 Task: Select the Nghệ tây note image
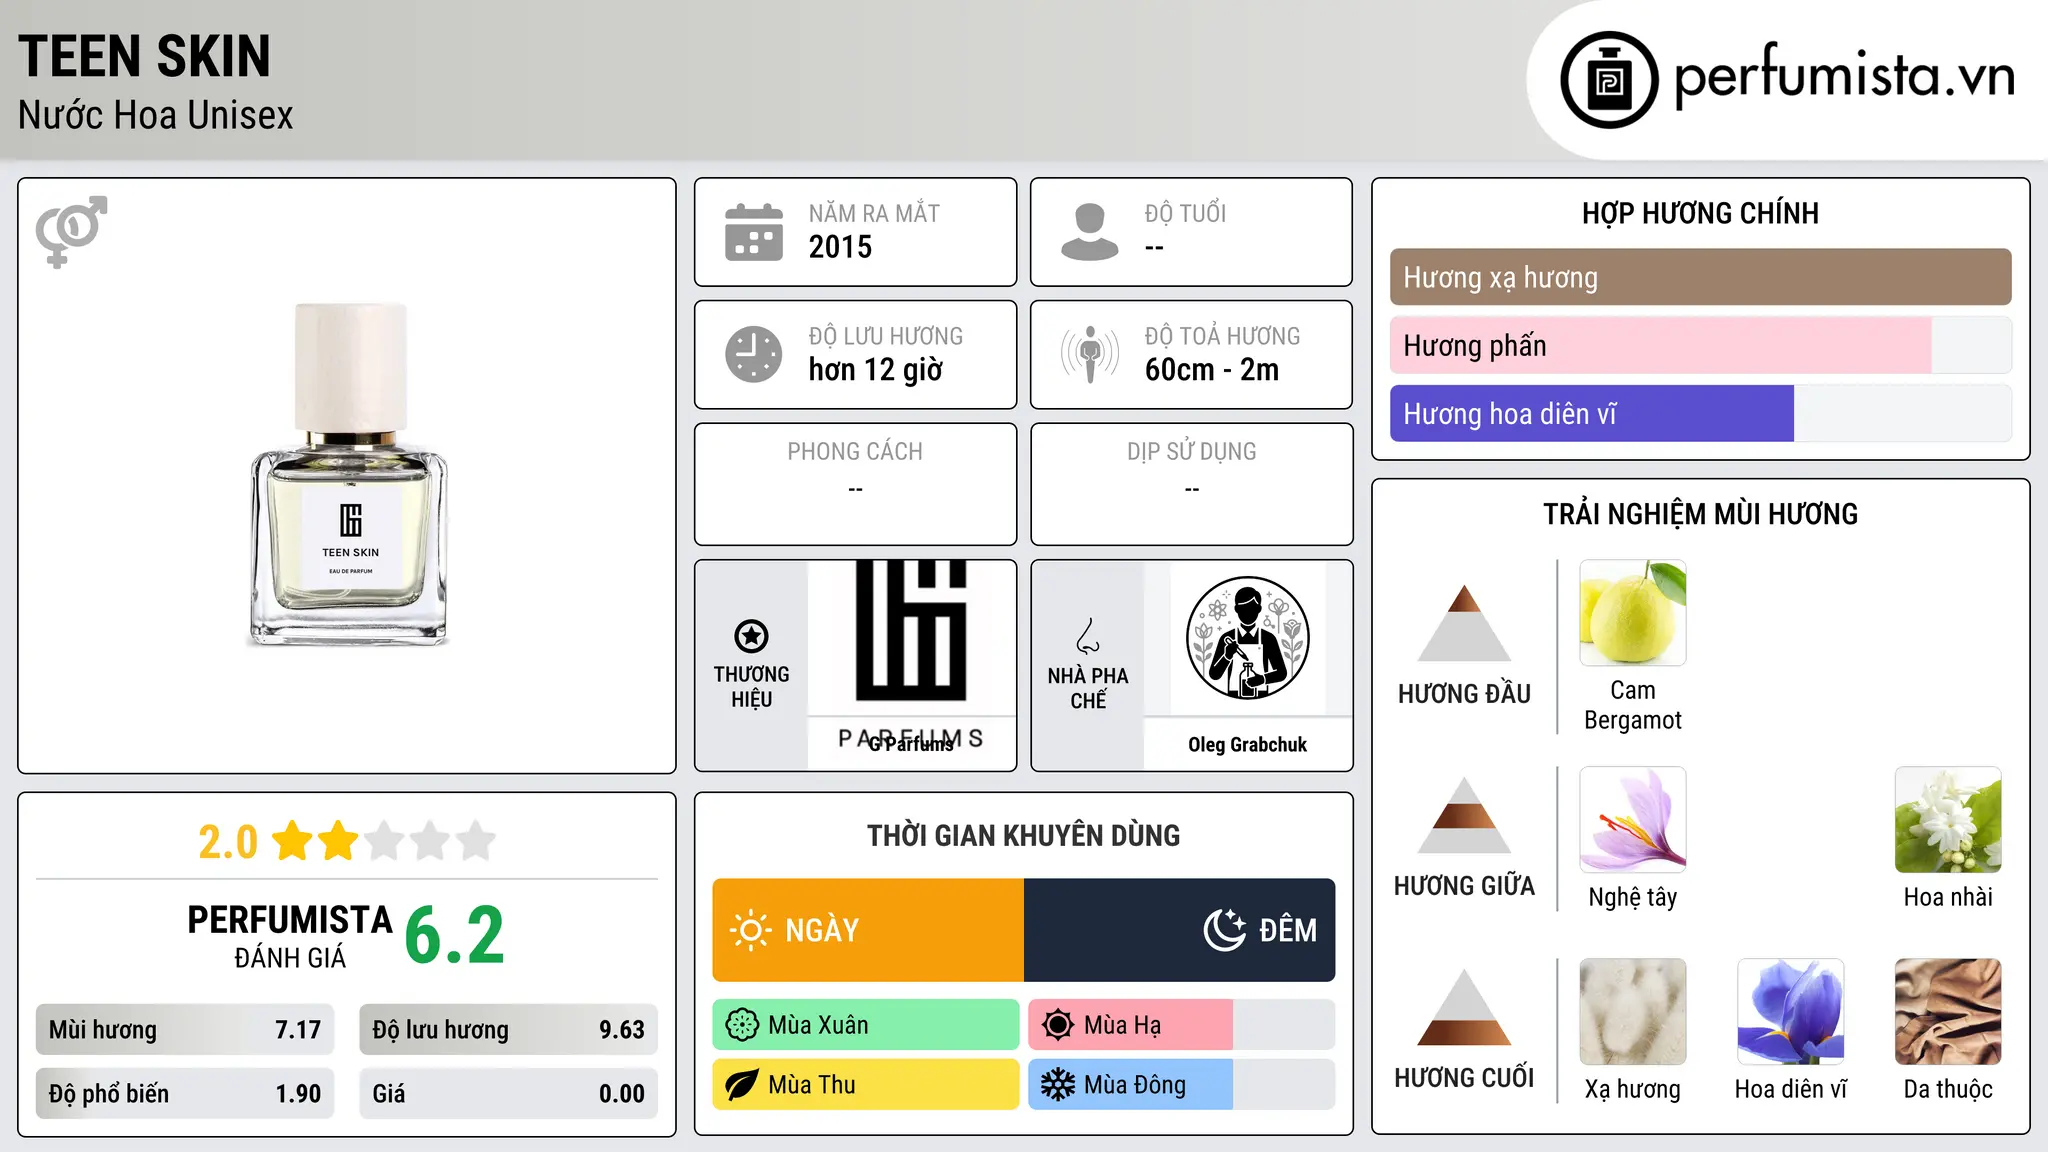(x=1633, y=820)
